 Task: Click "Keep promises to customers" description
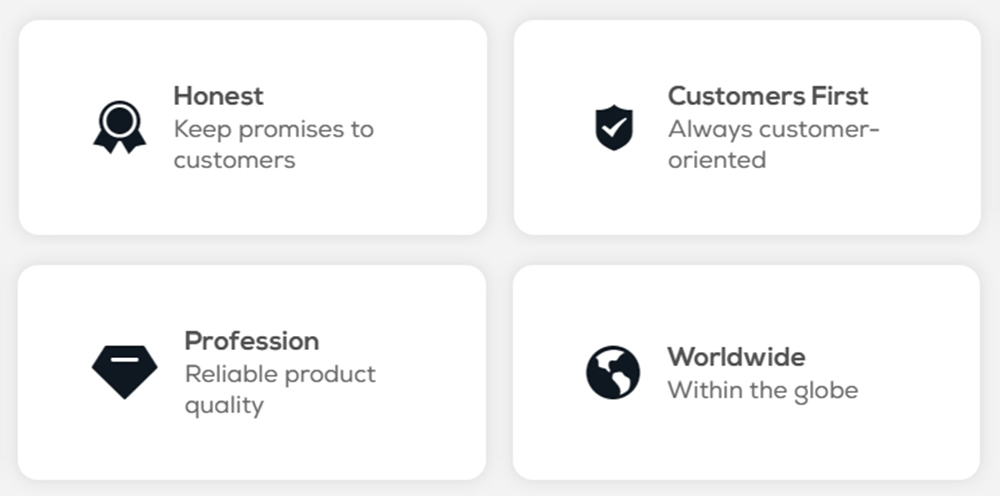point(273,144)
